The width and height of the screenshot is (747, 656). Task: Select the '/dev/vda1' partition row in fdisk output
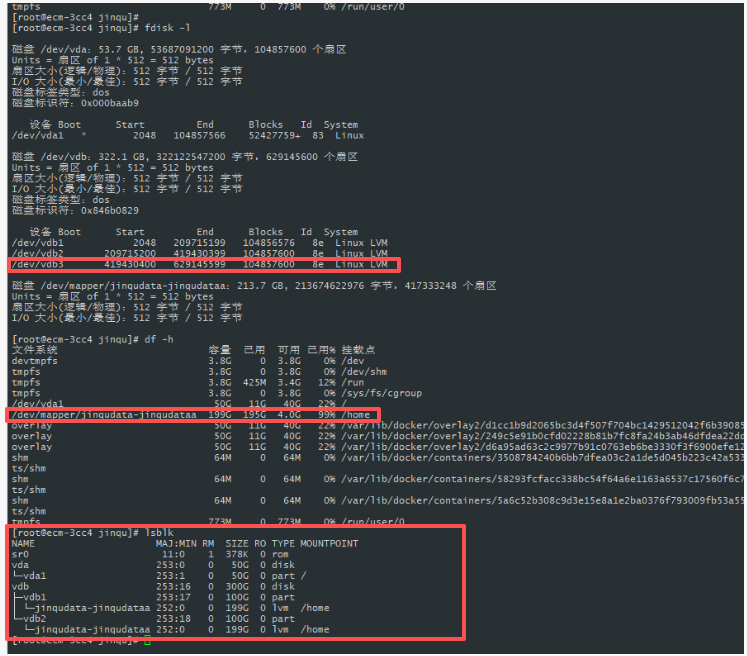click(188, 136)
